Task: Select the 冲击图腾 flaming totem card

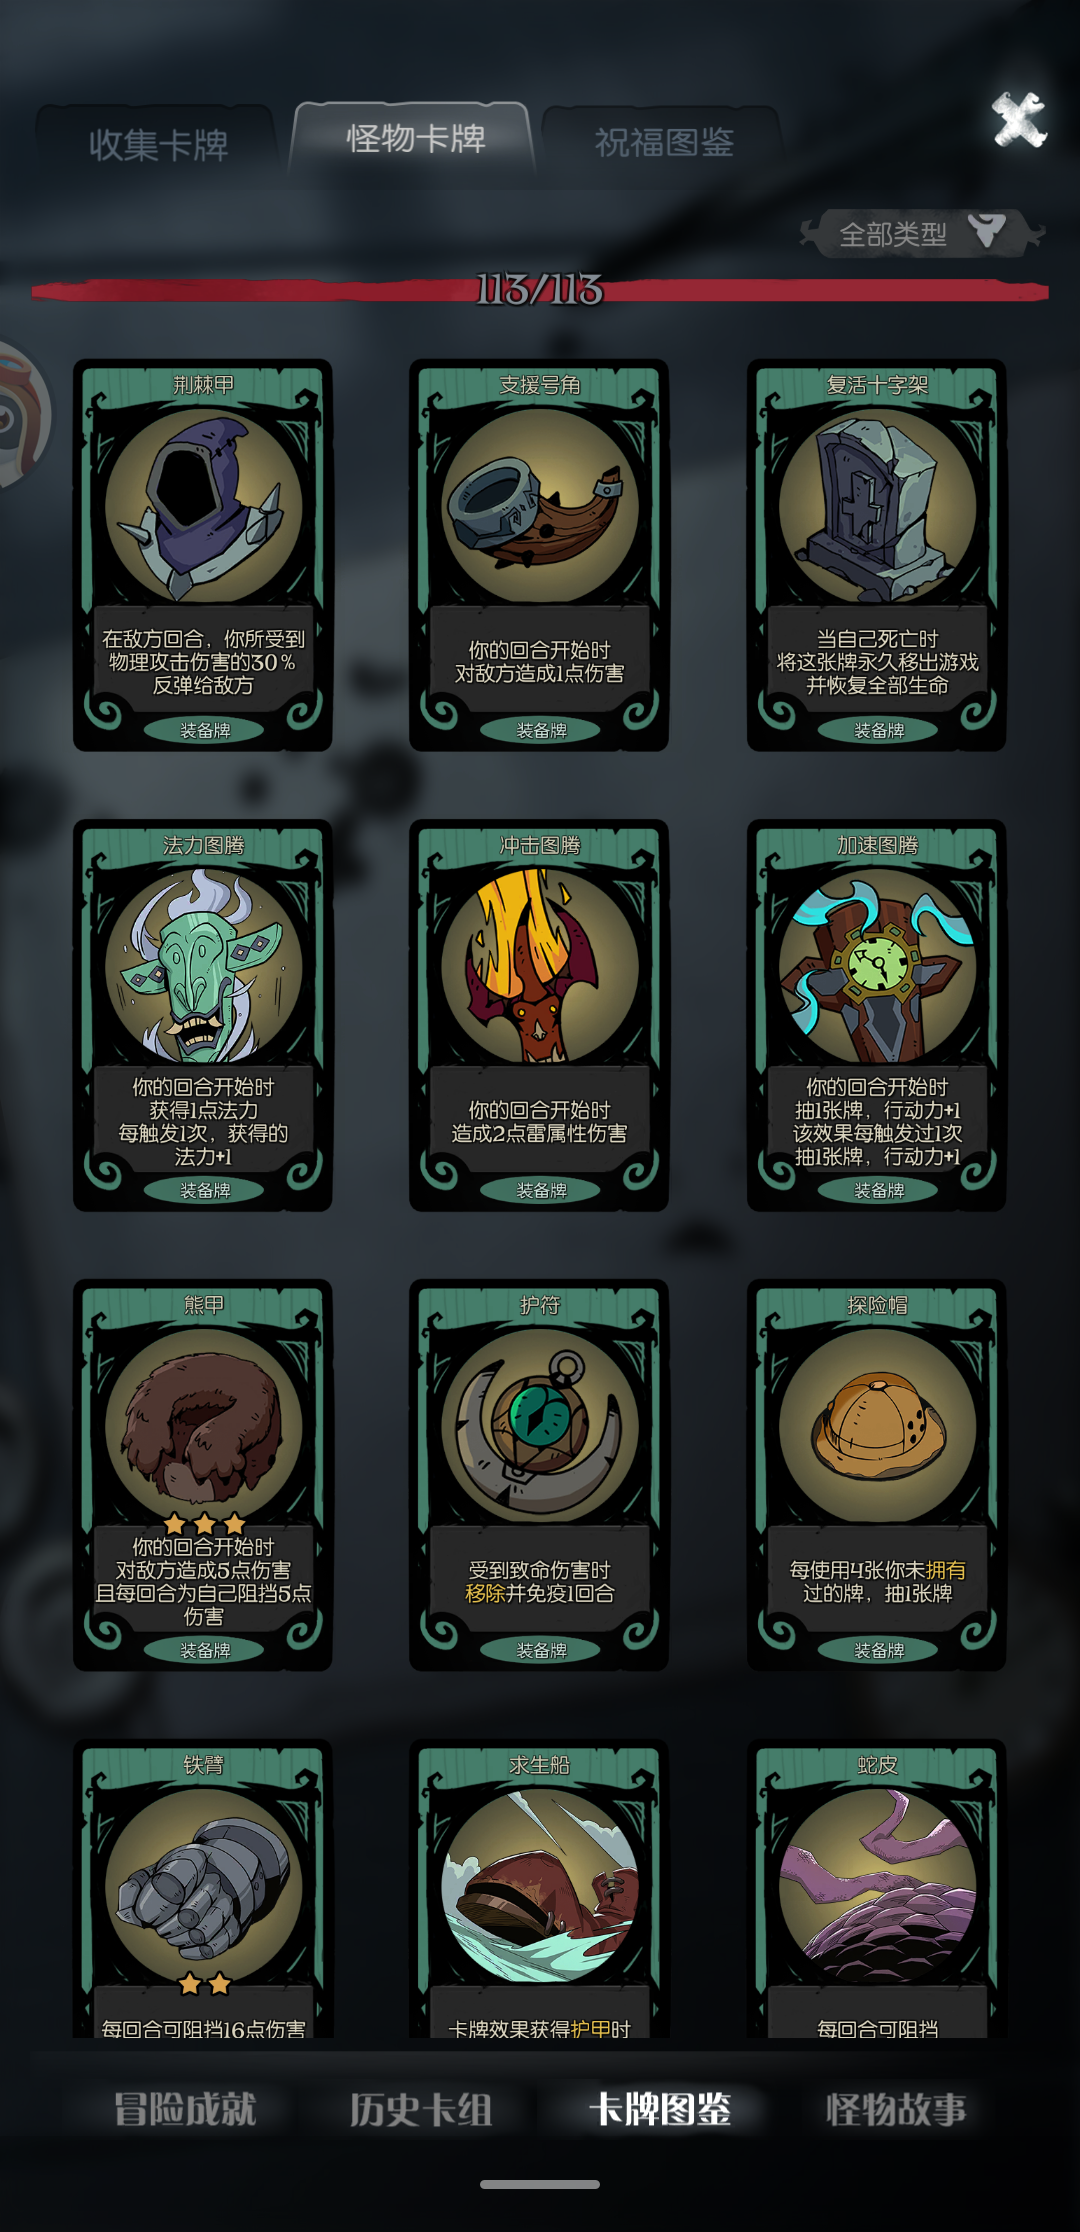Action: tap(539, 1015)
